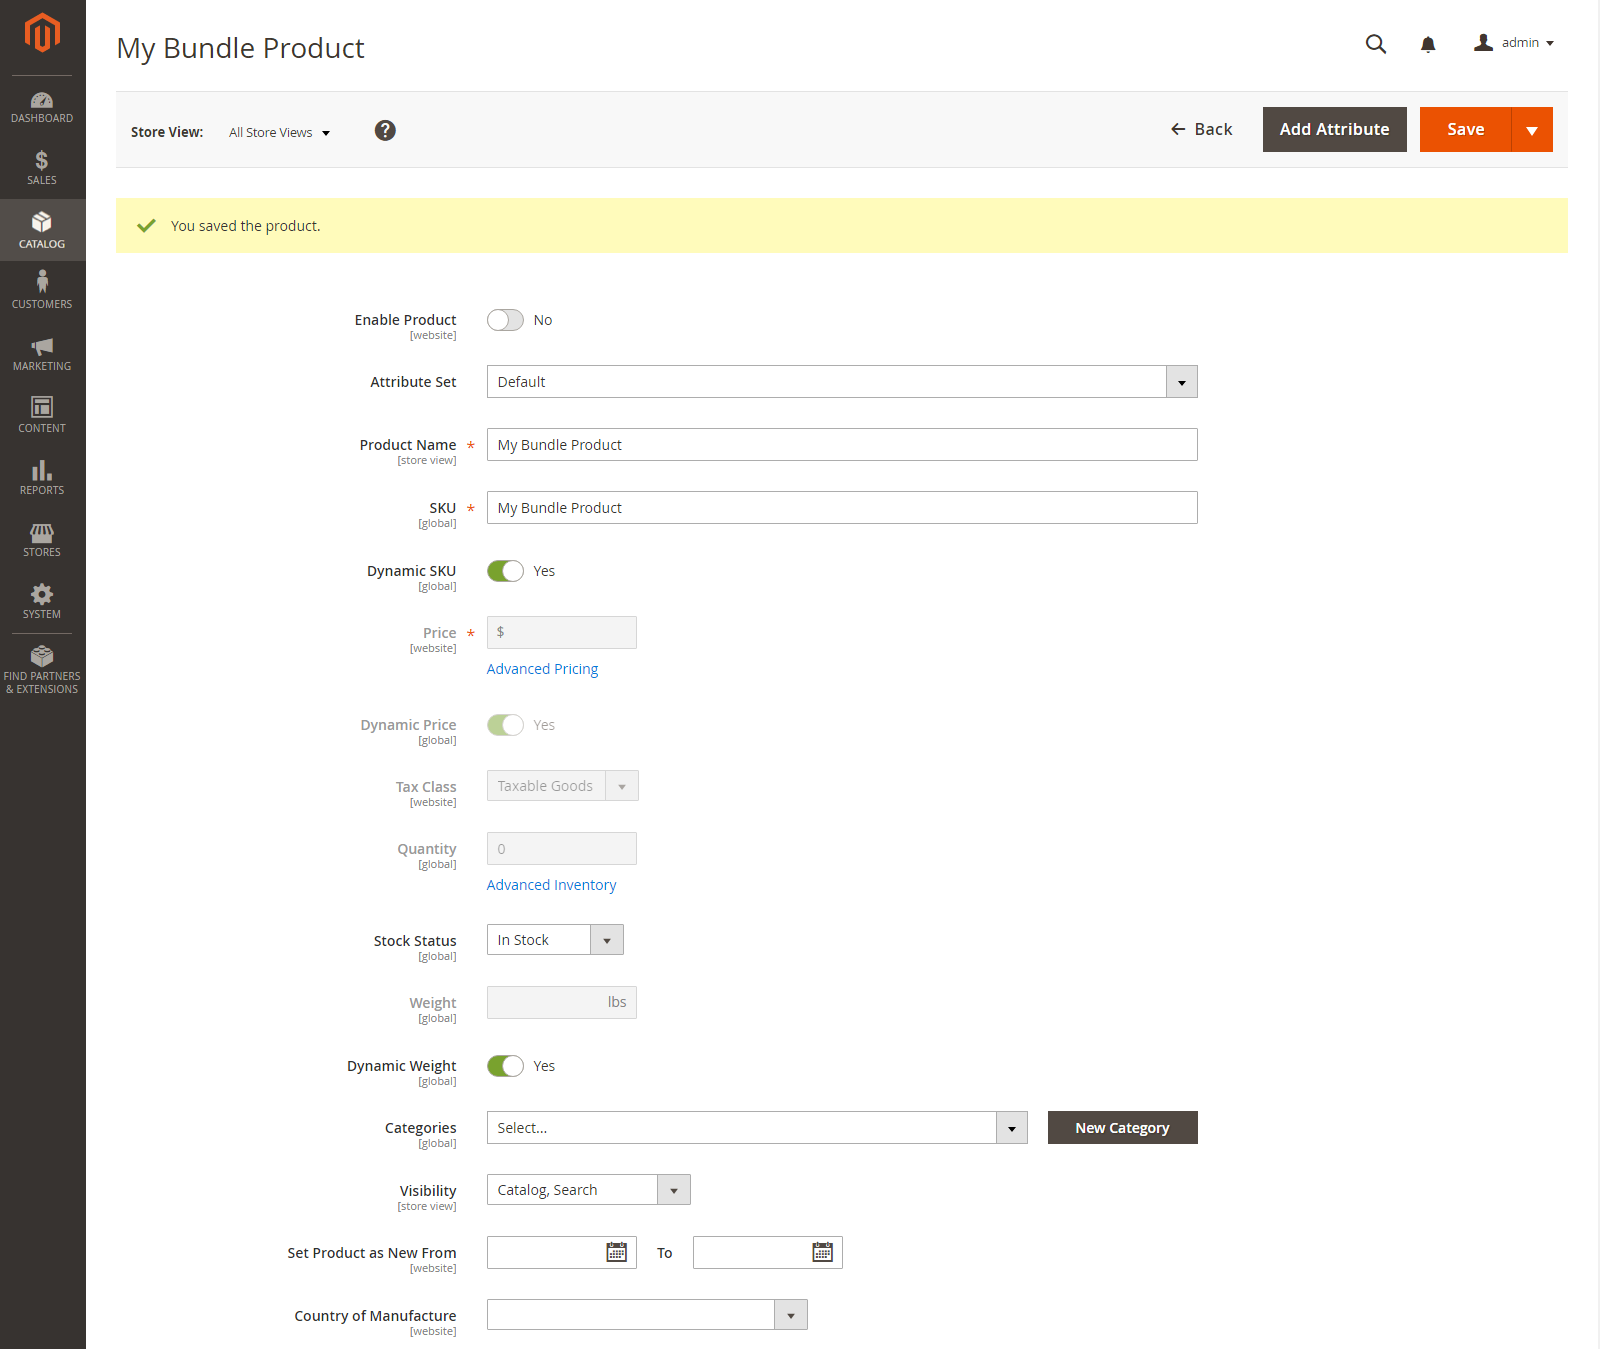This screenshot has height=1349, width=1600.
Task: Click the Add Attribute button
Action: click(1334, 130)
